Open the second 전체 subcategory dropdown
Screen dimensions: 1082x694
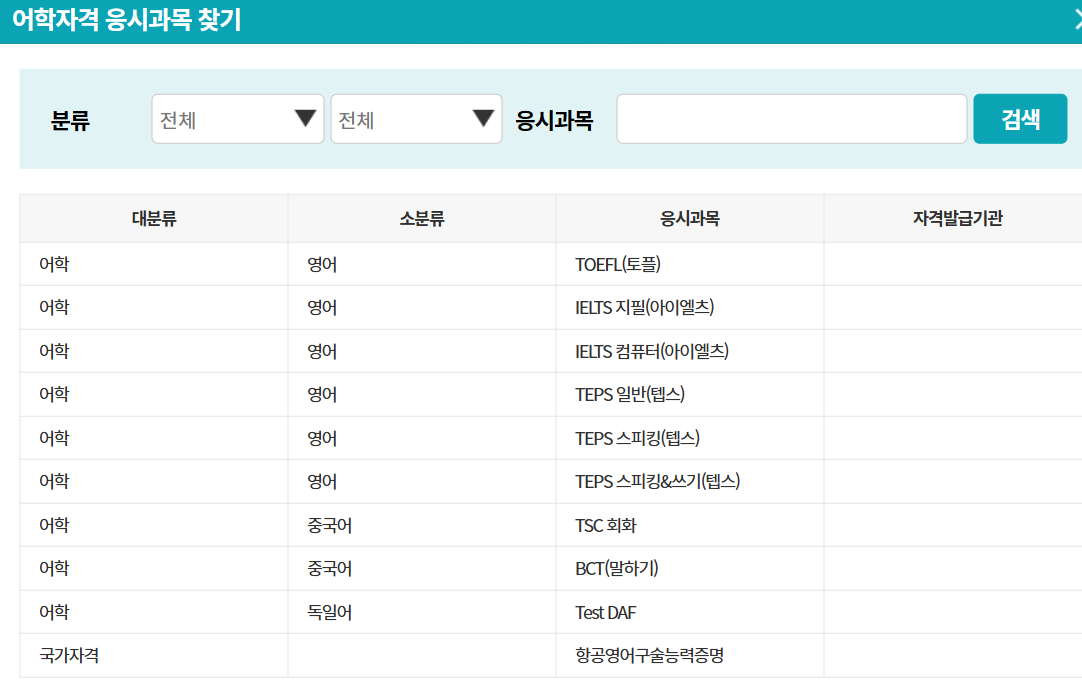coord(416,118)
